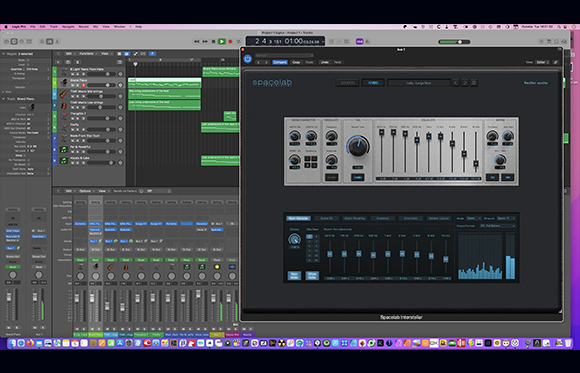
Task: Start playback with the green Play button
Action: click(x=222, y=41)
